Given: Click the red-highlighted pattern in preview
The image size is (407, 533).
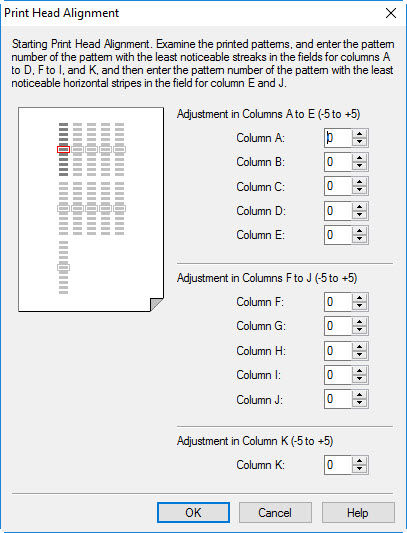Looking at the screenshot, I should coord(63,149).
